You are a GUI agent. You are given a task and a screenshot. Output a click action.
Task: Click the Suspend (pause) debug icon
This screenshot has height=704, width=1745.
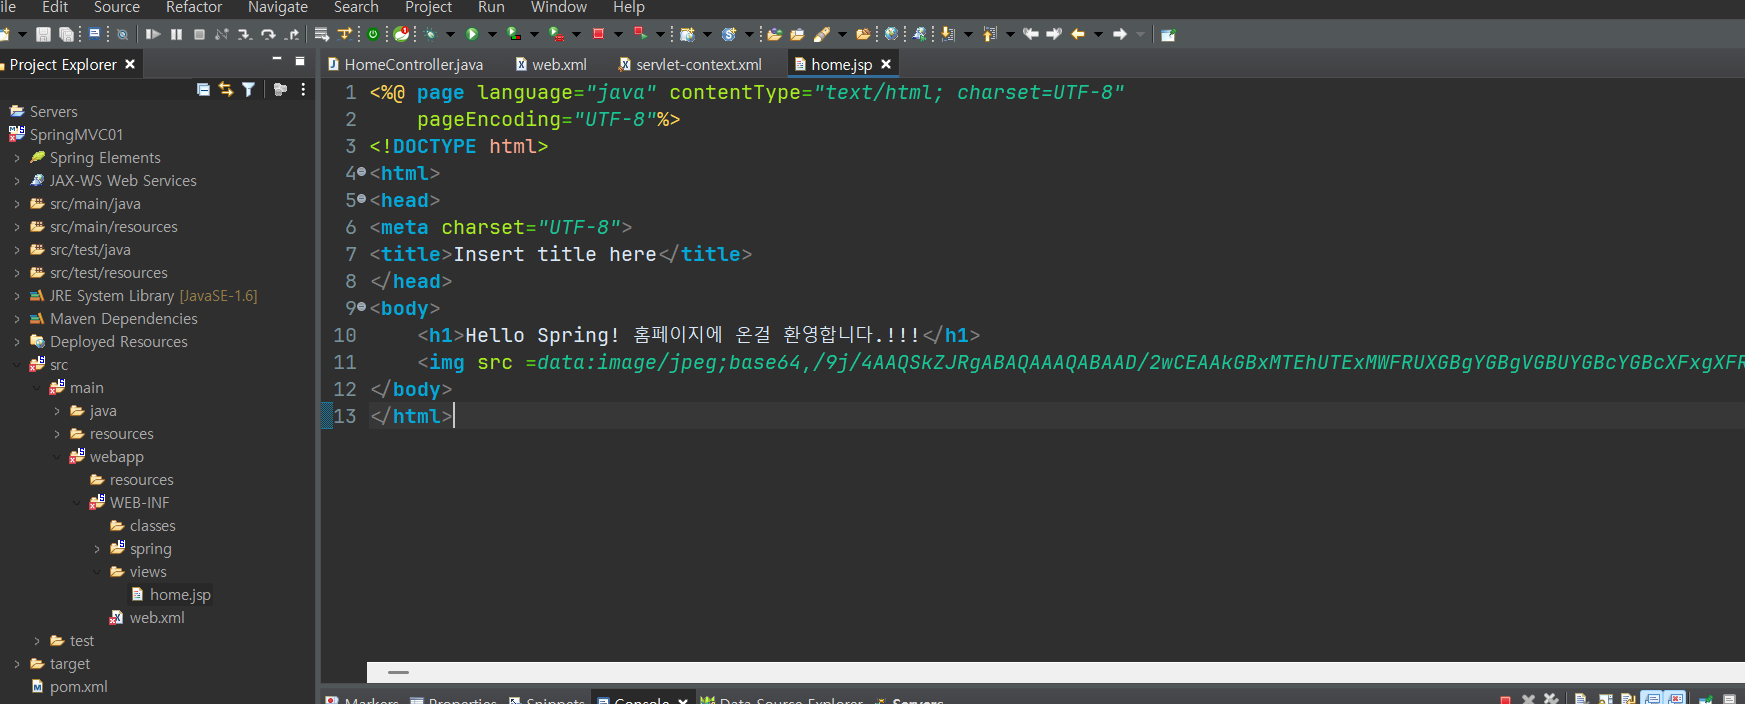[176, 34]
